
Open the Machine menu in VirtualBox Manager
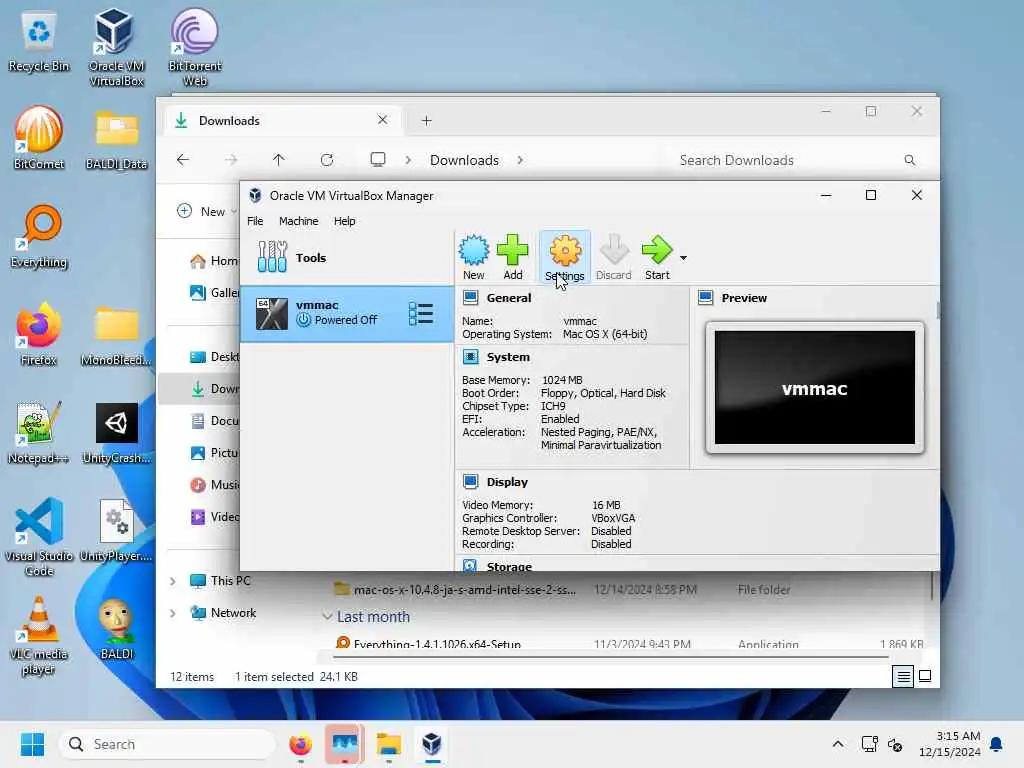click(x=298, y=221)
